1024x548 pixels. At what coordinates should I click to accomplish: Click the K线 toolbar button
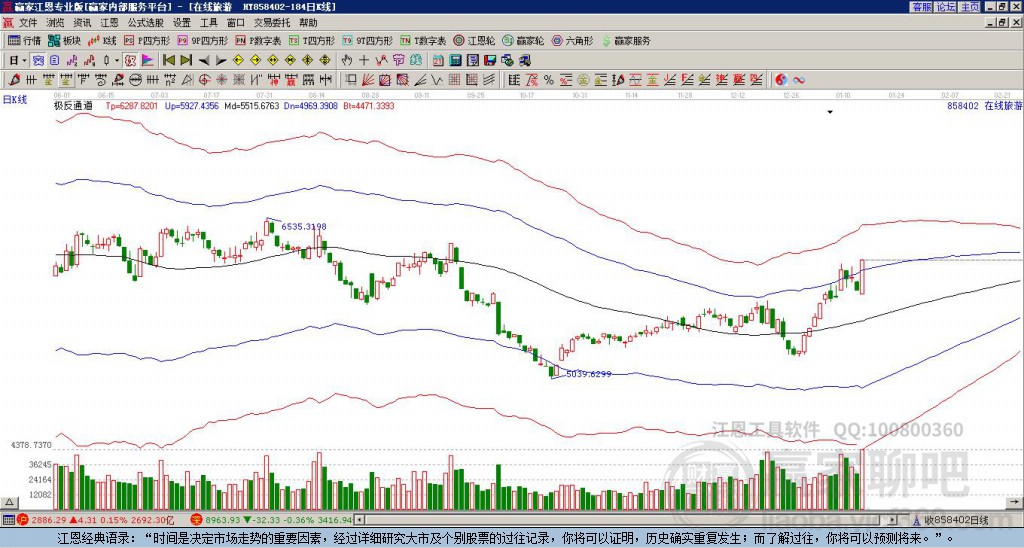[102, 40]
